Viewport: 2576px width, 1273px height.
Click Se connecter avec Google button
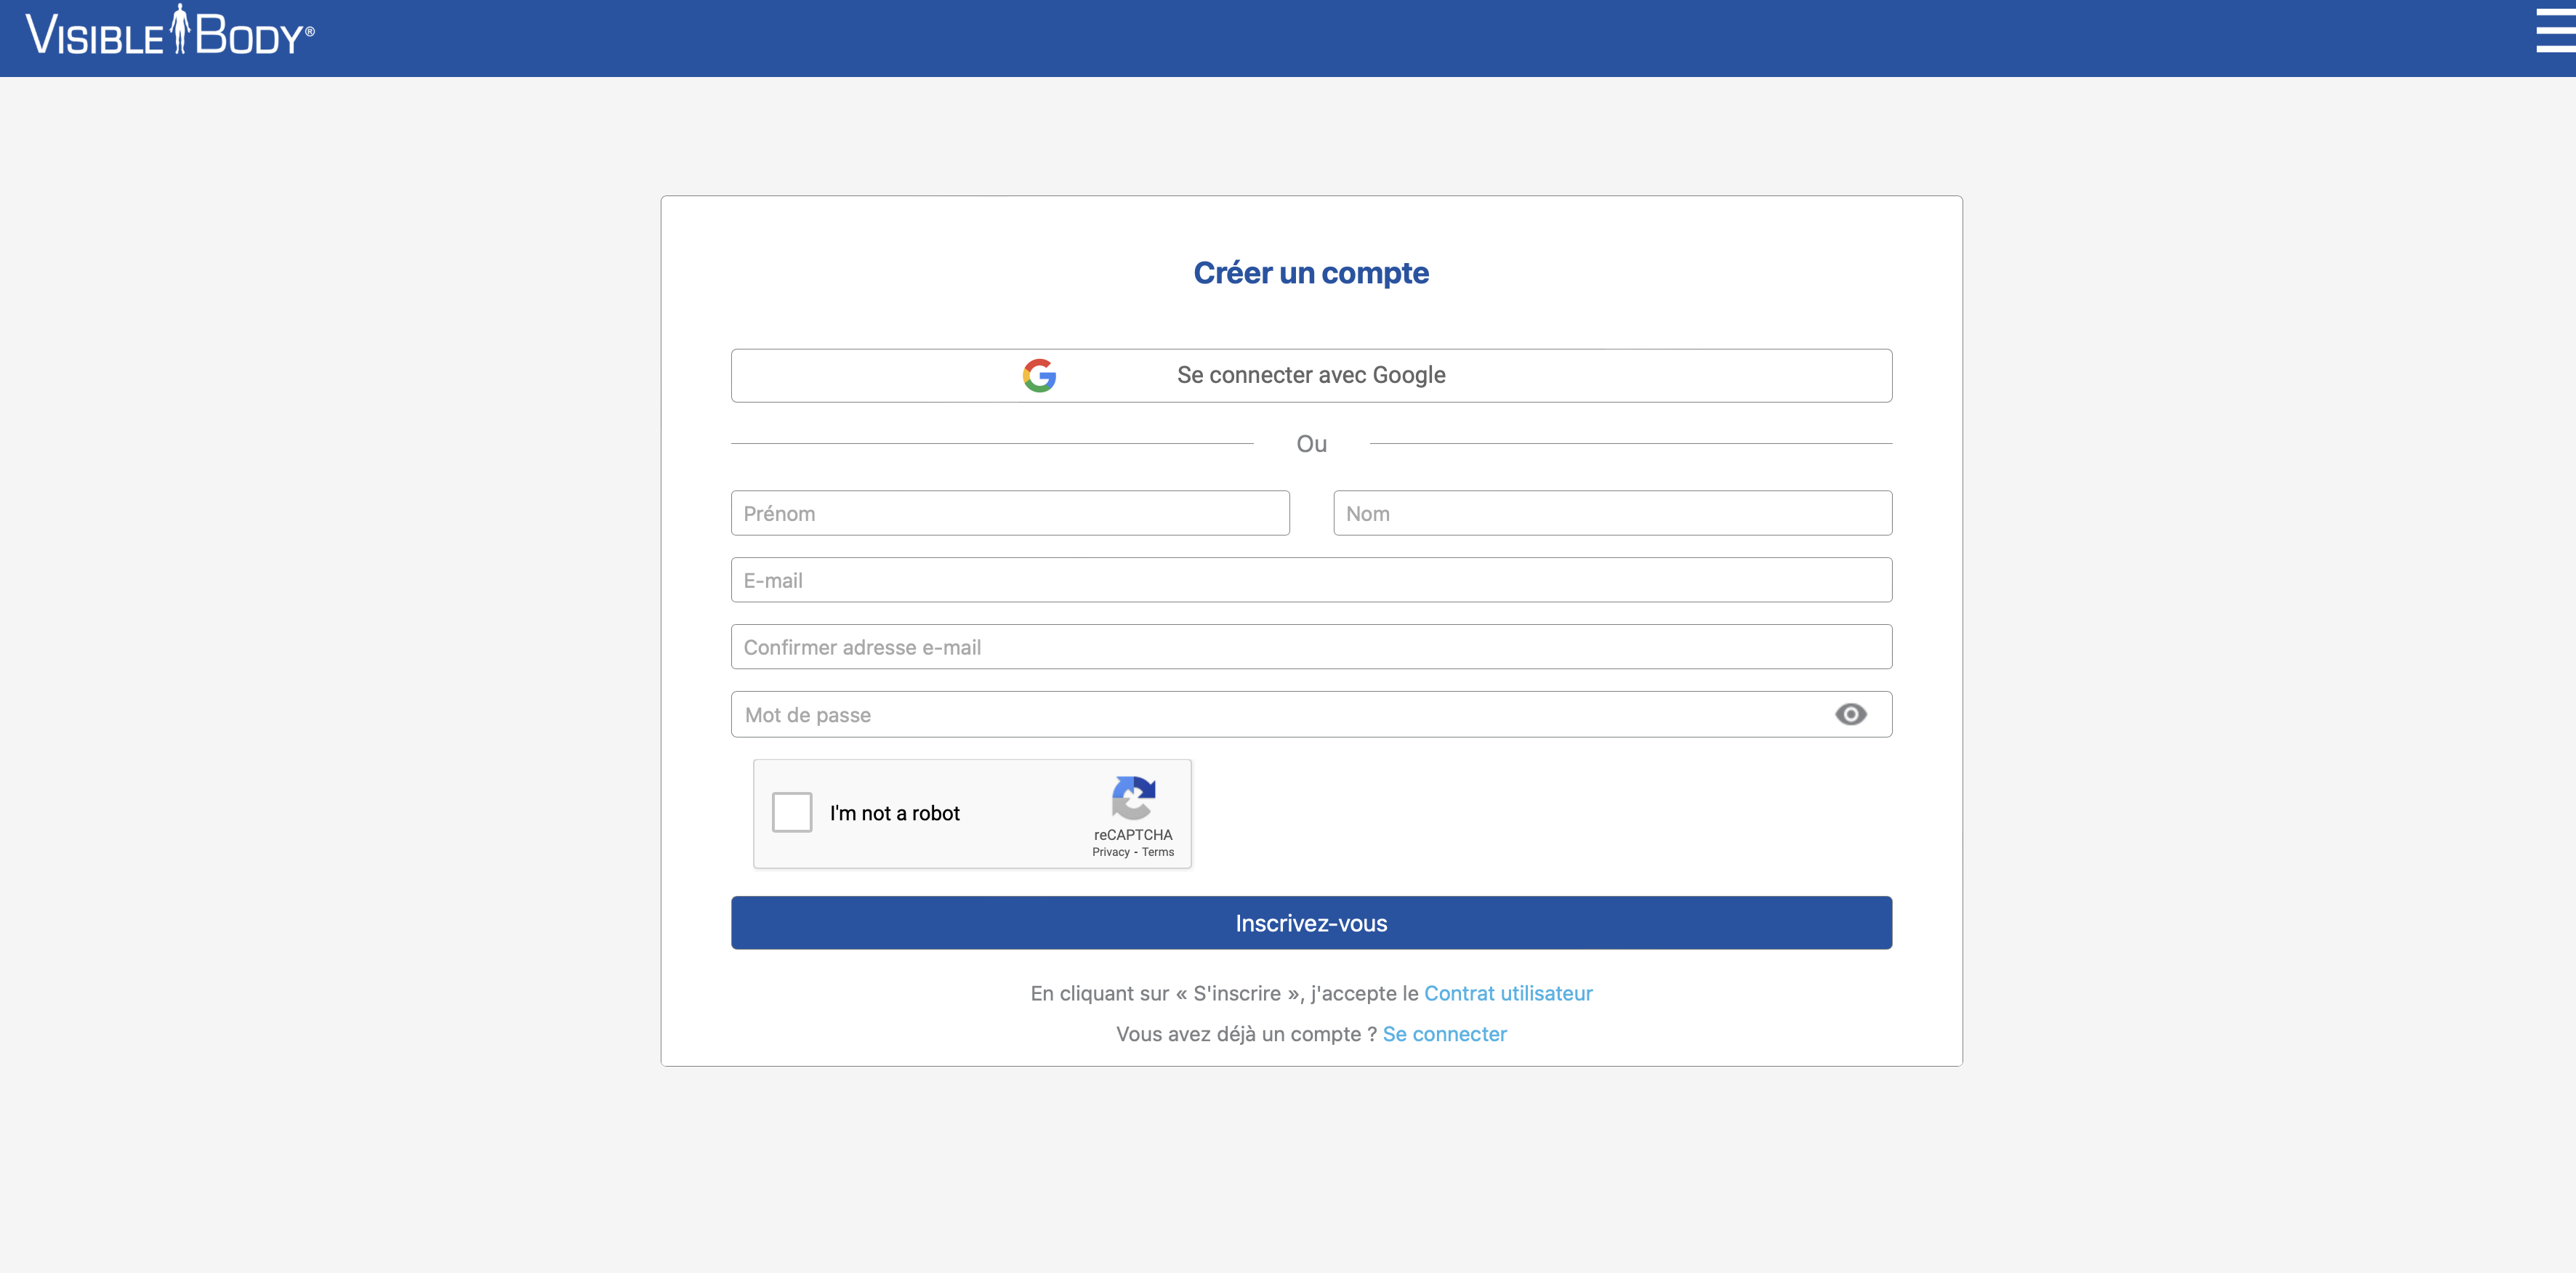[x=1311, y=375]
